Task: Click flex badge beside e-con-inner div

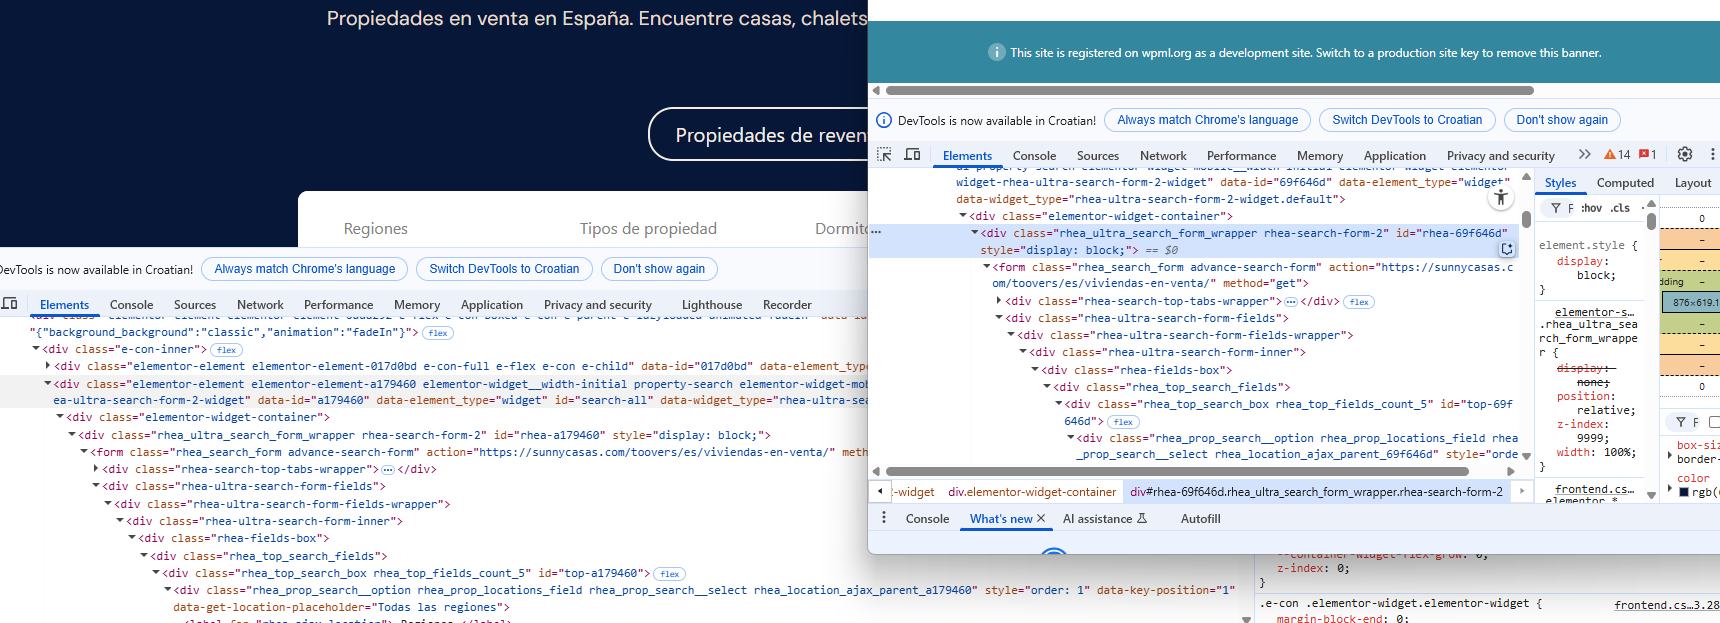Action: click(x=226, y=350)
